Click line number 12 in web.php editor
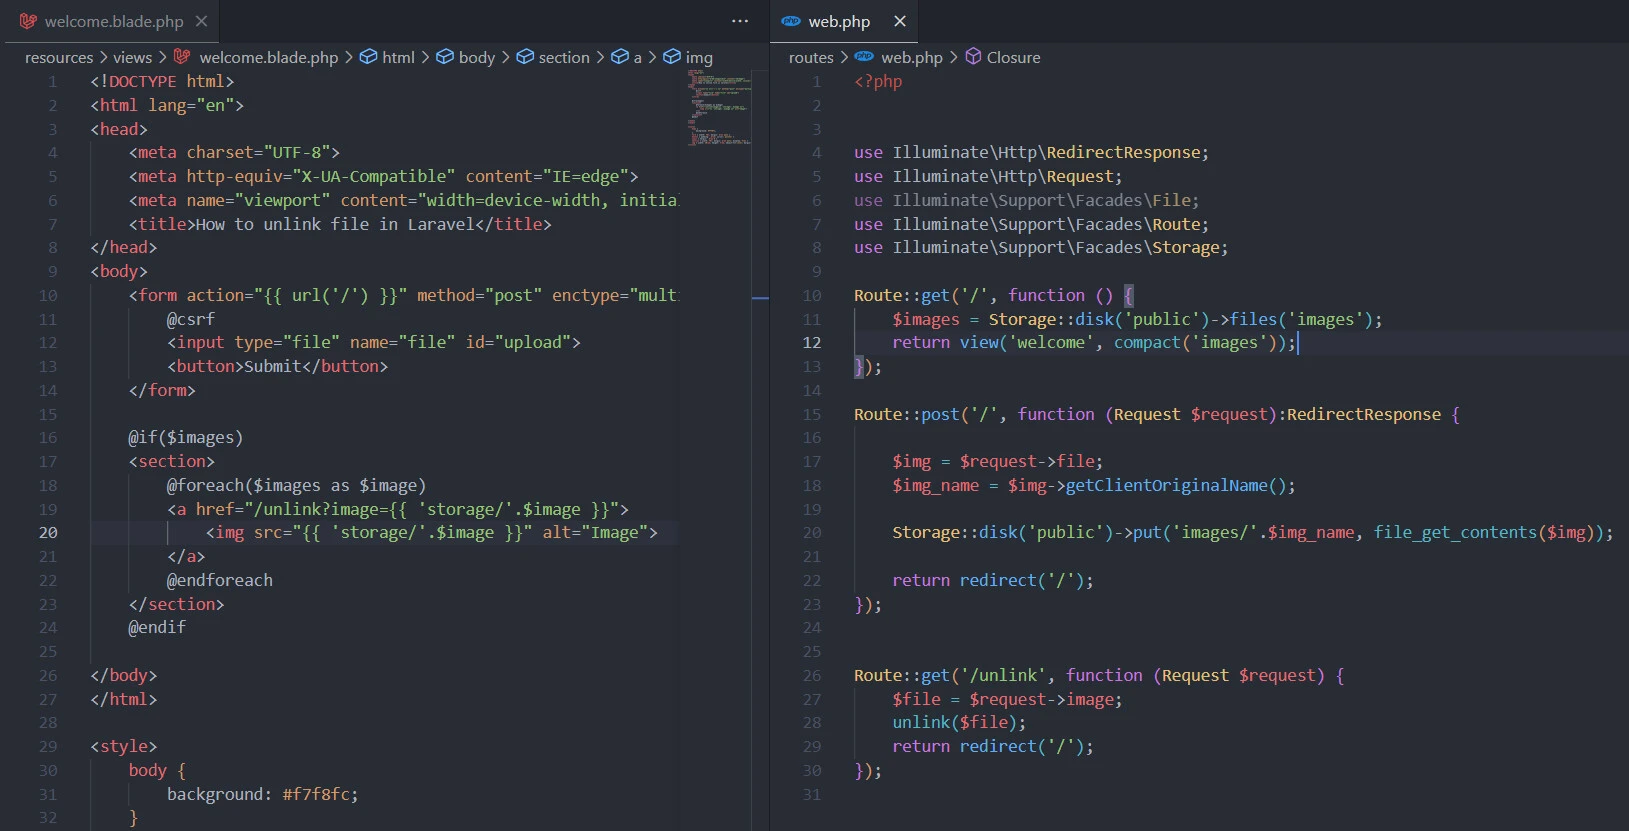This screenshot has width=1629, height=831. 811,343
